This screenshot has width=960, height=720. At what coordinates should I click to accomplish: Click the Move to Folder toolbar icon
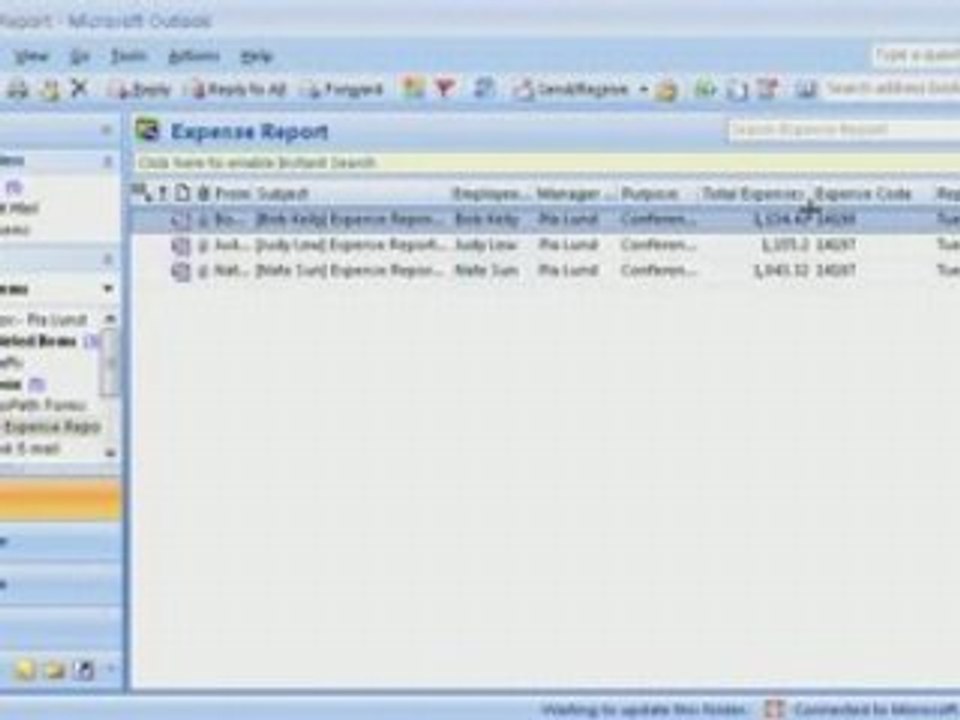click(50, 90)
